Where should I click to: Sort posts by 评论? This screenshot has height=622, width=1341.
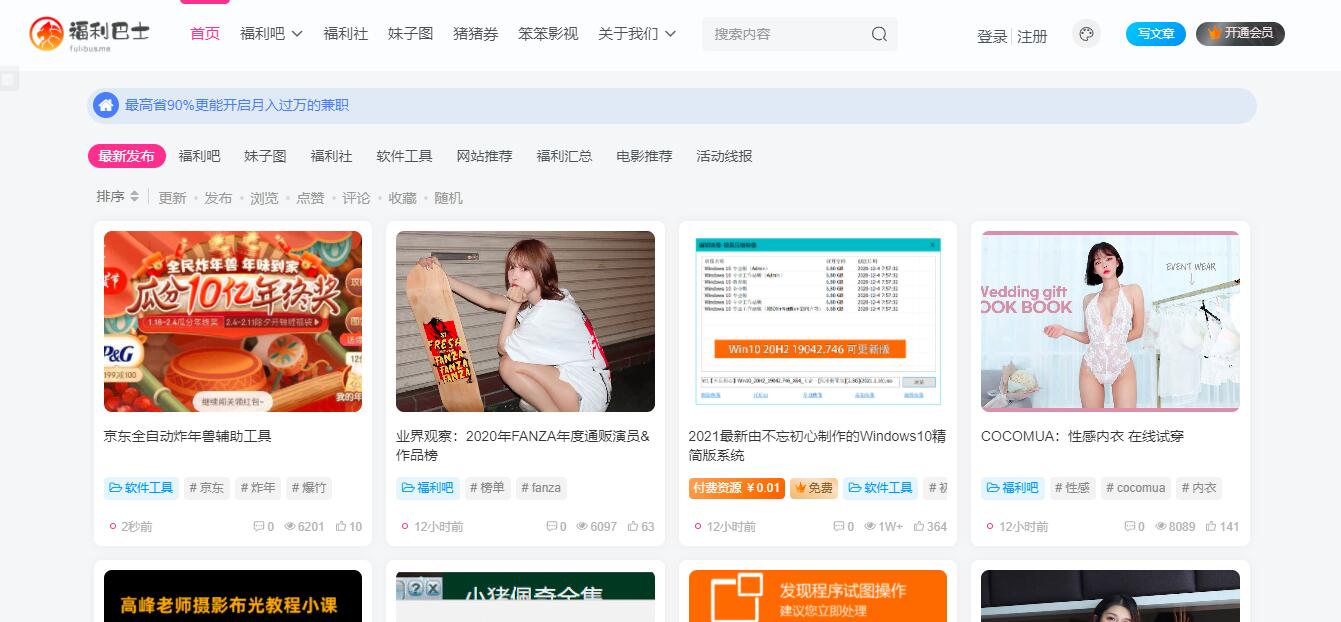[356, 198]
